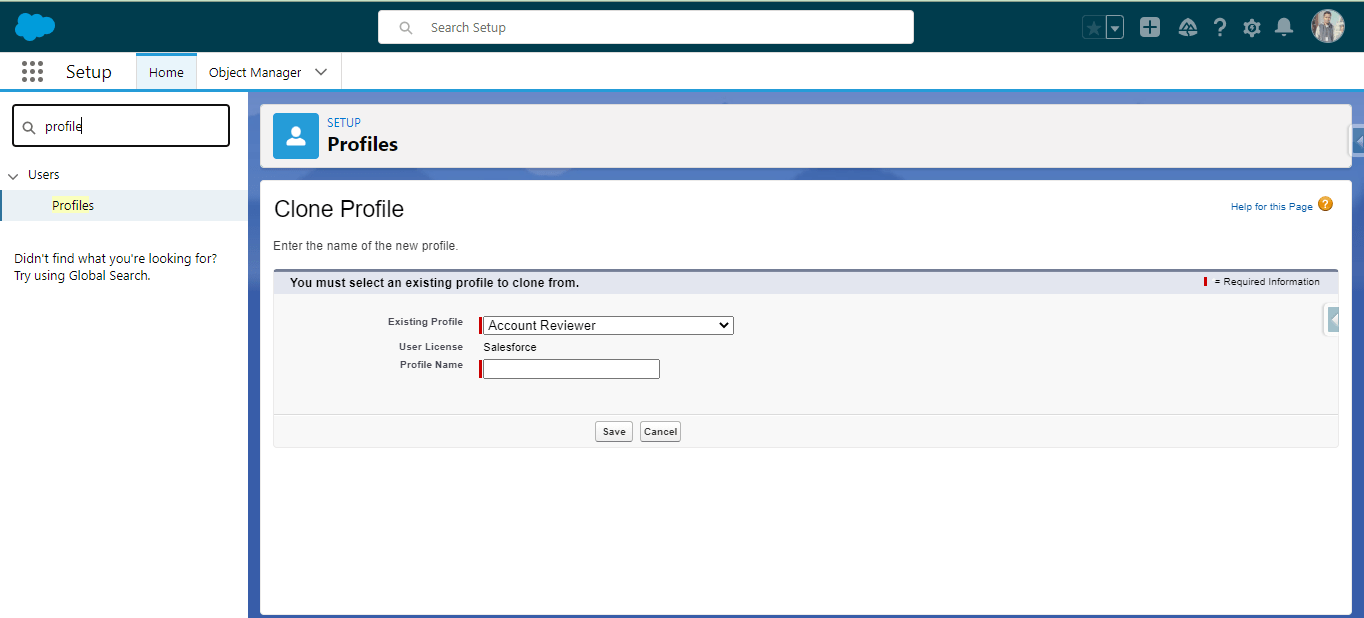The height and width of the screenshot is (618, 1364).
Task: Open the Setup gear icon
Action: [x=1252, y=28]
